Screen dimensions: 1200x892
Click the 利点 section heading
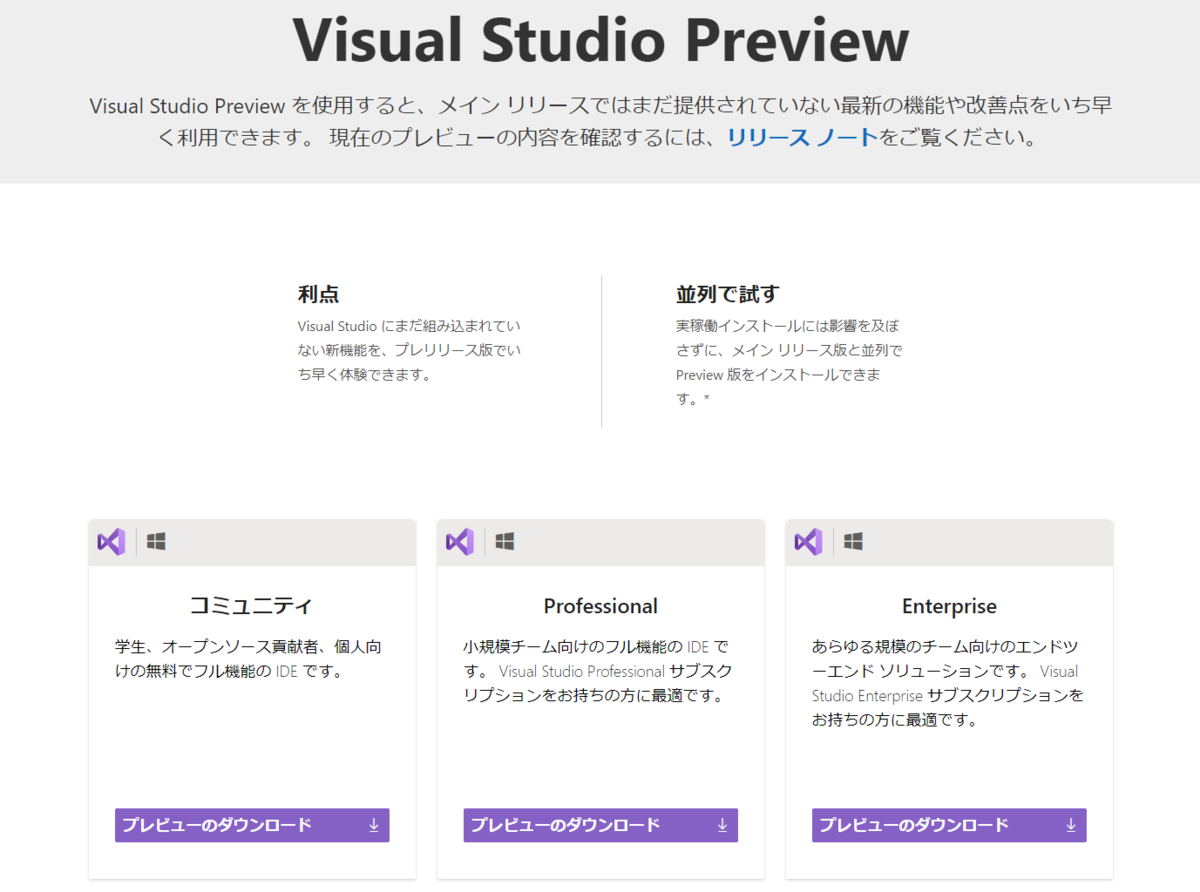click(x=316, y=294)
